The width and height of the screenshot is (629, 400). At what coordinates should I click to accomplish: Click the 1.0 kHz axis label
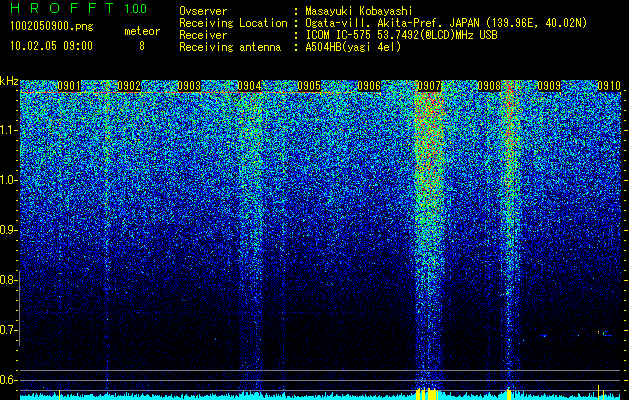(x=9, y=180)
